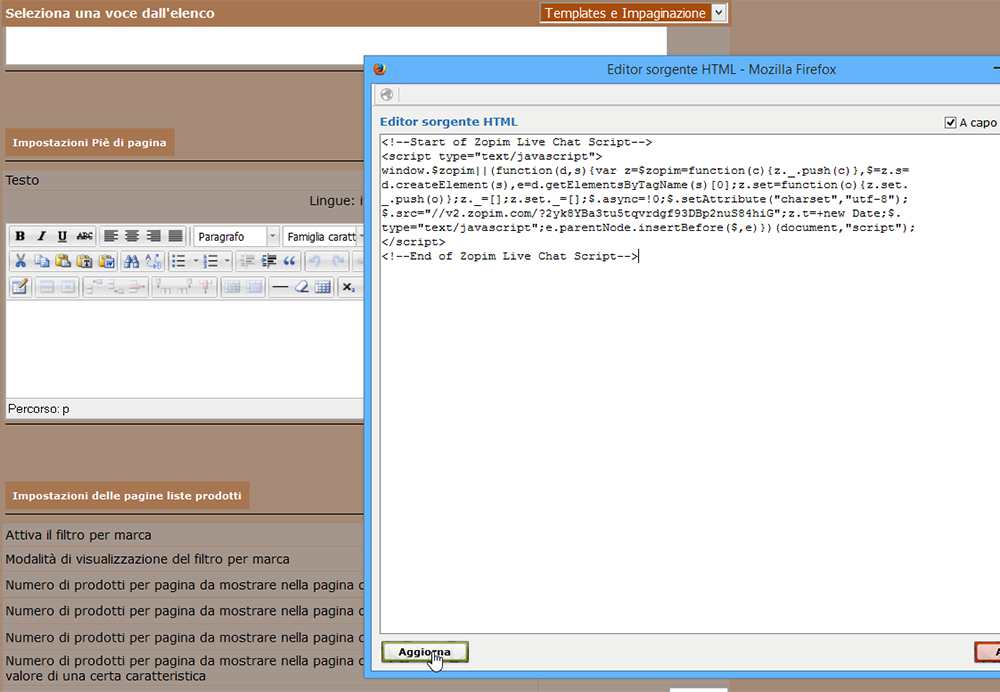
Task: Undo last action in the editor
Action: tap(315, 261)
